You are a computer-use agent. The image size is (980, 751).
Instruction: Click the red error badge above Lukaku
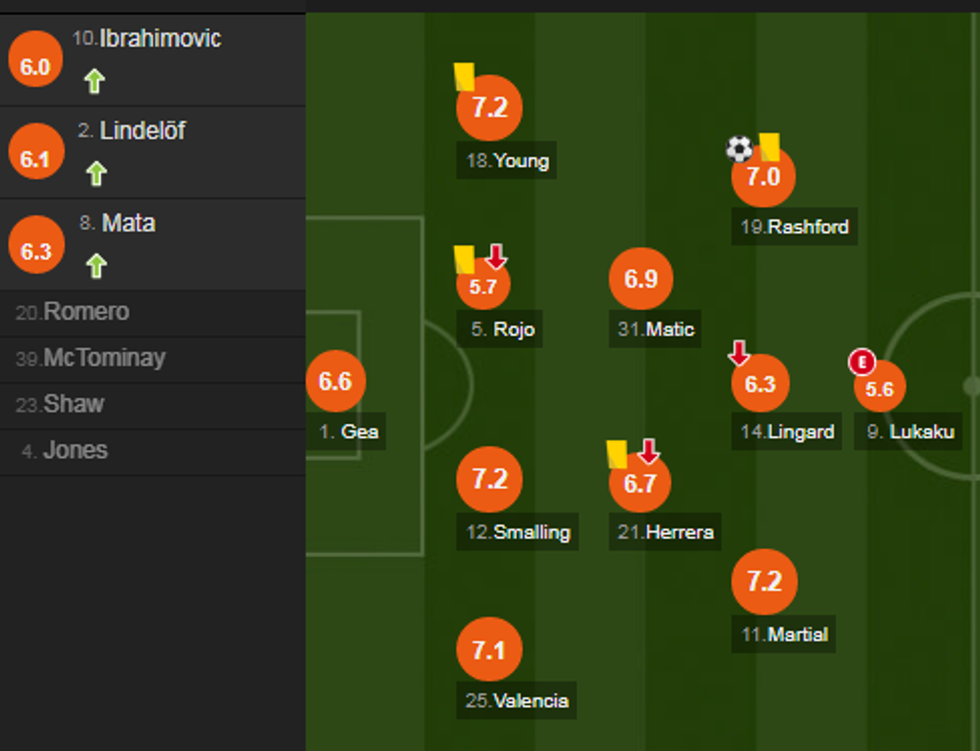(x=862, y=362)
